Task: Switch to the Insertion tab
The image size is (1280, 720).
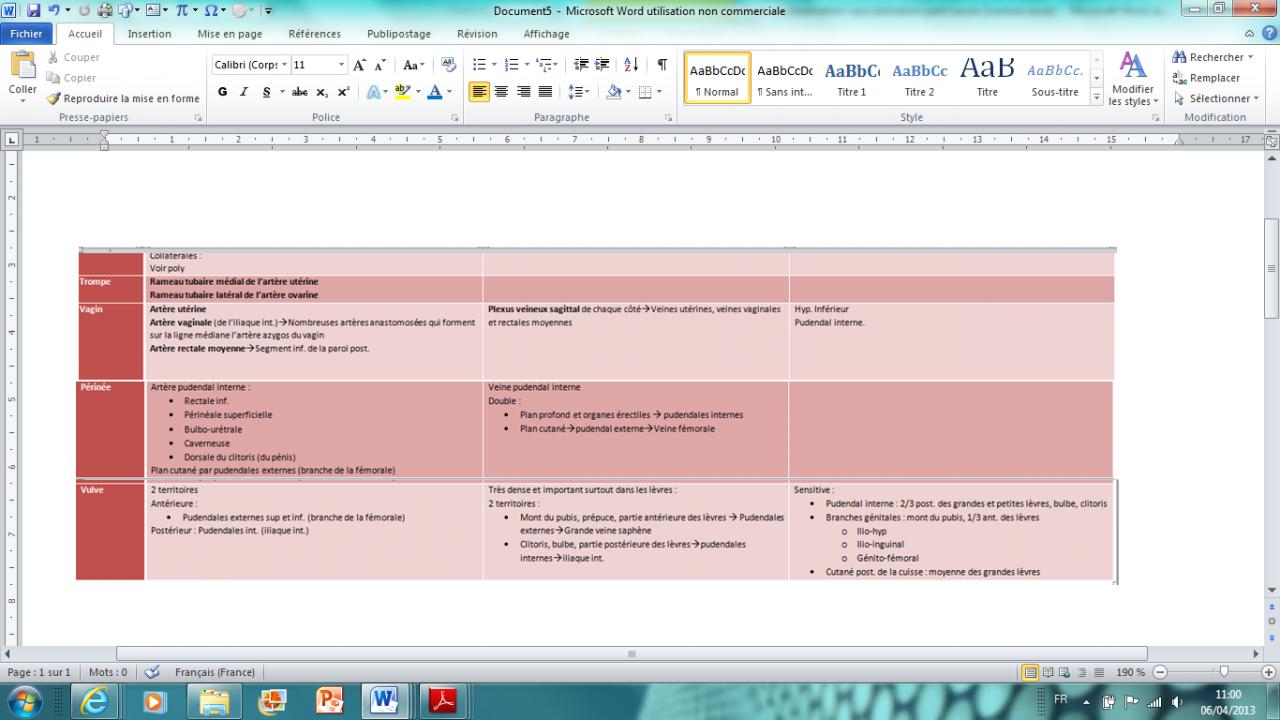Action: click(x=150, y=33)
